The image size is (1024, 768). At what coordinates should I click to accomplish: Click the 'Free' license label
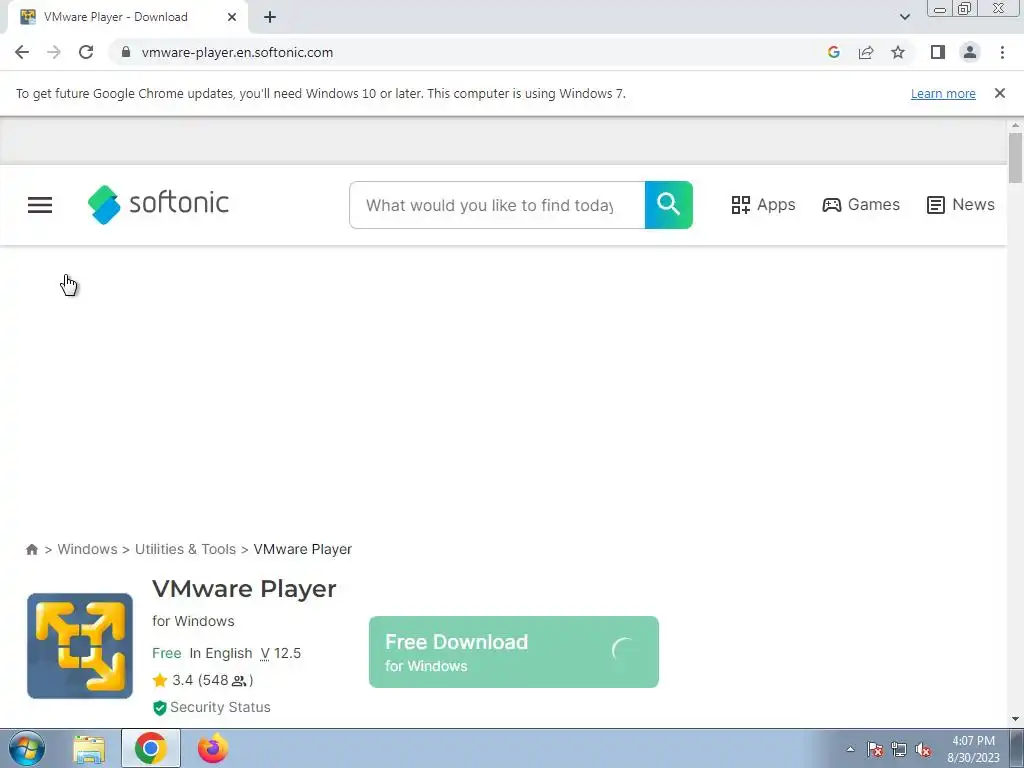(167, 653)
